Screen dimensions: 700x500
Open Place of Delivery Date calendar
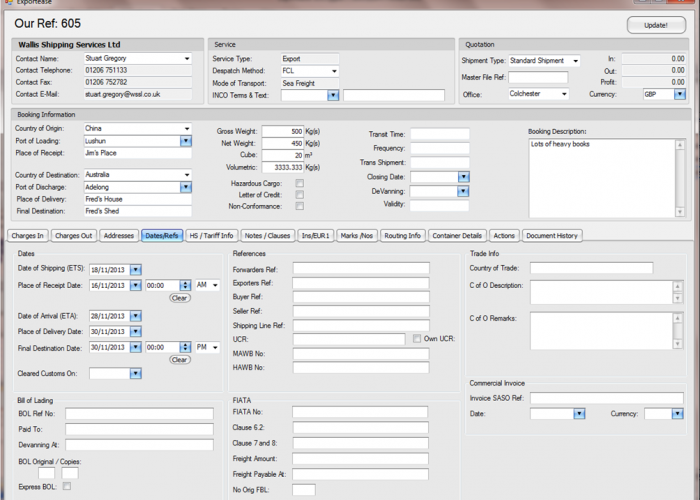click(x=136, y=332)
